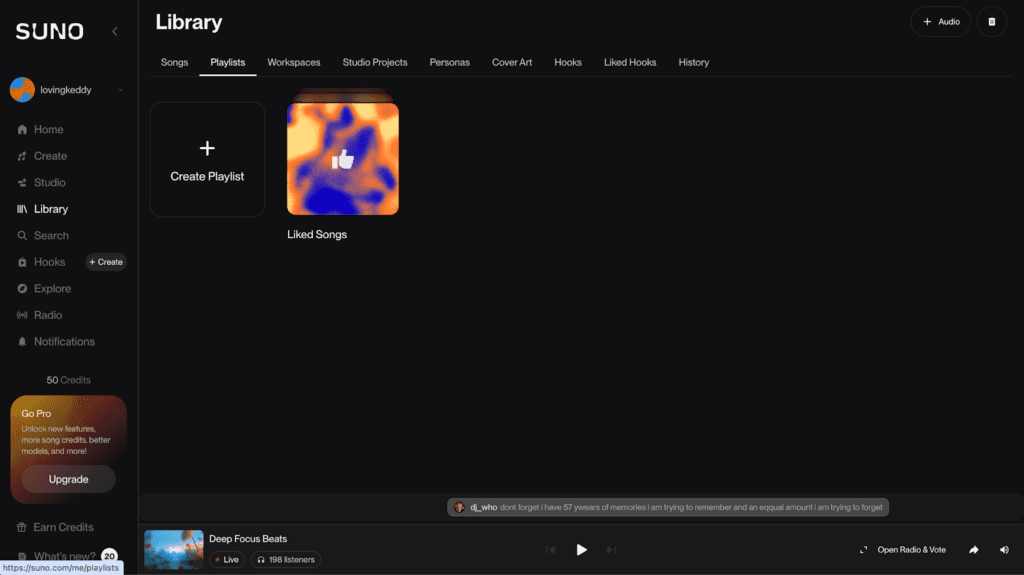The height and width of the screenshot is (575, 1024).
Task: Click the + Audio upload button
Action: click(x=940, y=21)
